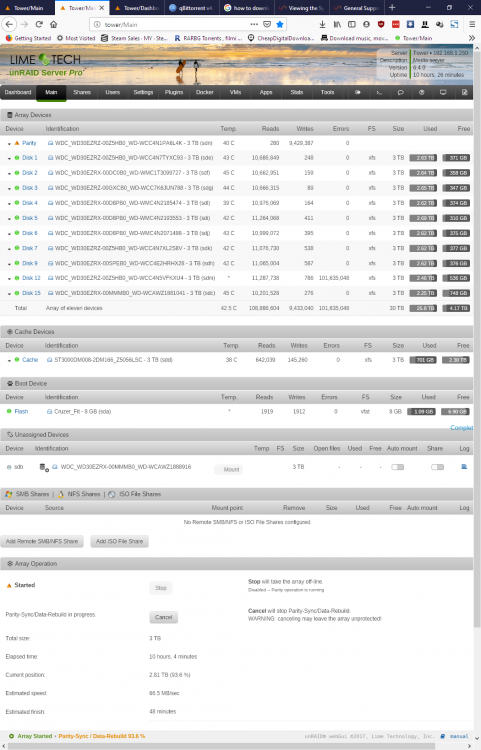Click Add Remote SMB/NFS Share button
Screen dimensions: 481x750
pyautogui.click(x=42, y=541)
